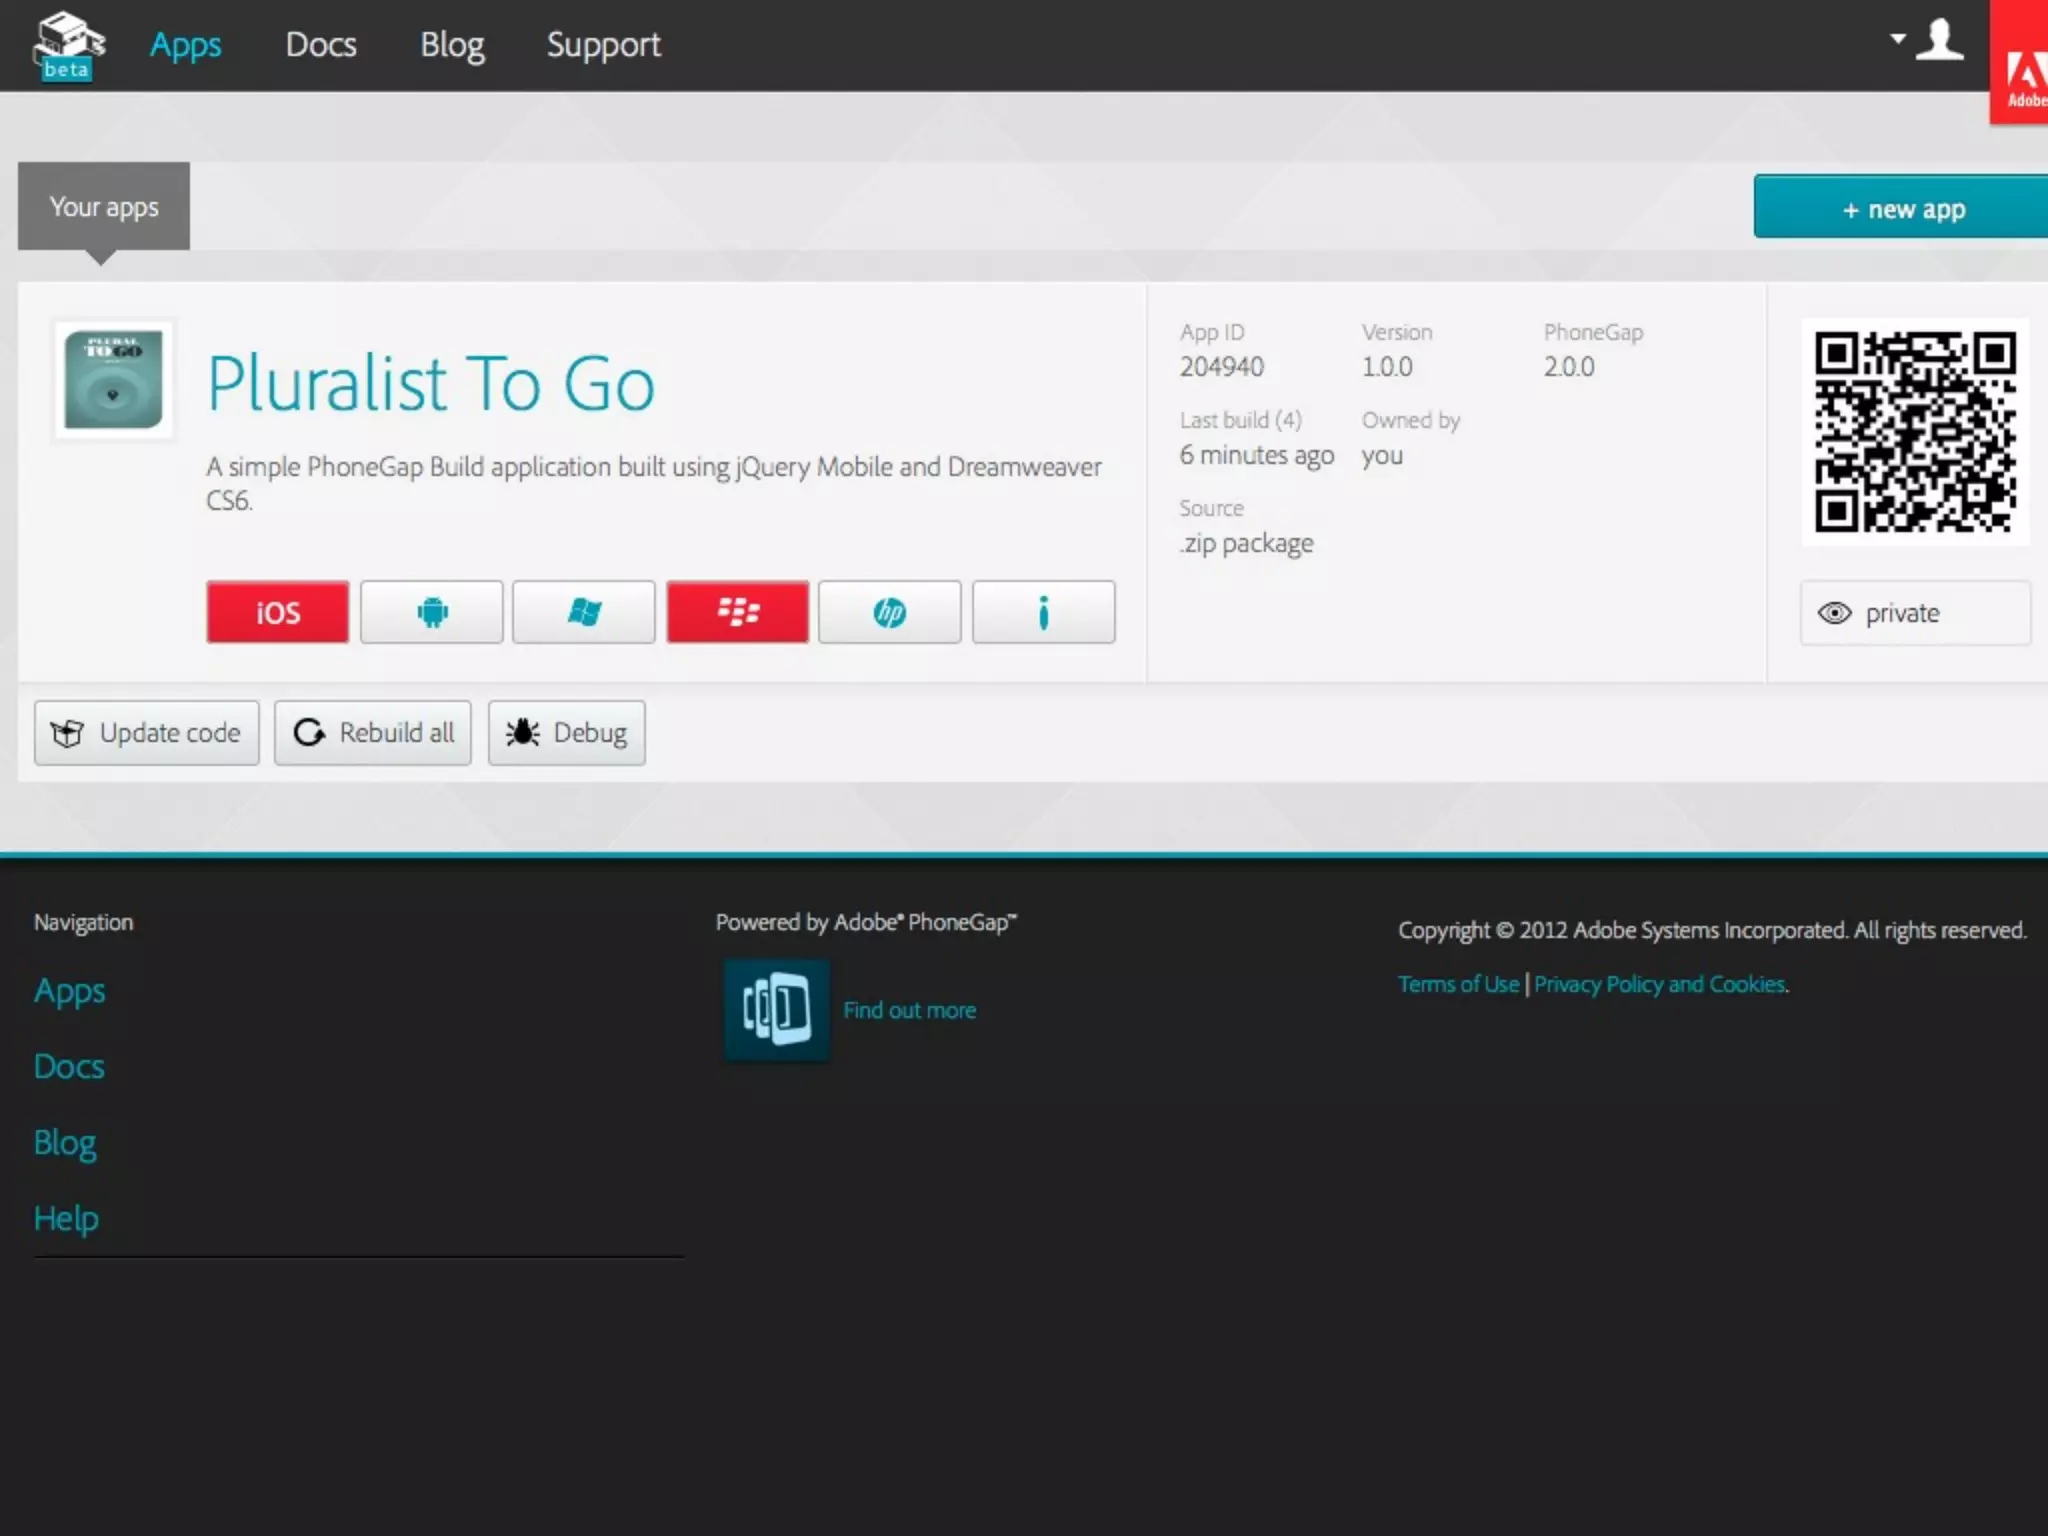This screenshot has width=2048, height=1536.
Task: Open the Docs menu in the top bar
Action: 321,45
